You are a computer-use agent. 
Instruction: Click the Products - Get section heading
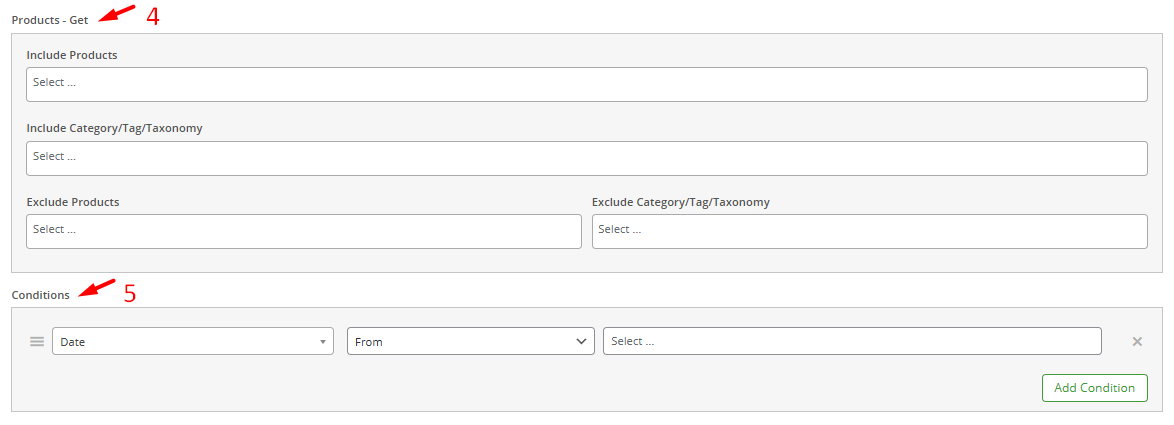coord(50,20)
